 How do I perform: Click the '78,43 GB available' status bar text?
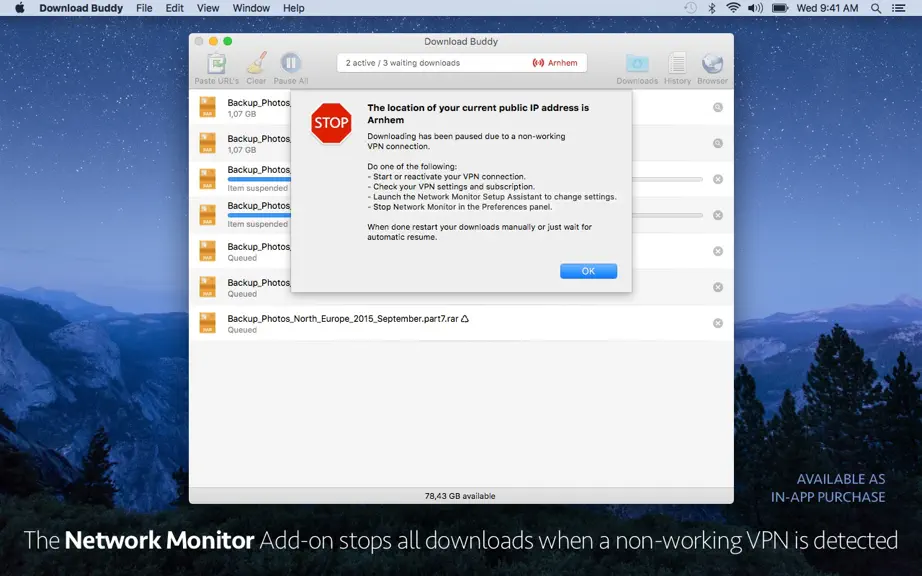click(x=460, y=496)
